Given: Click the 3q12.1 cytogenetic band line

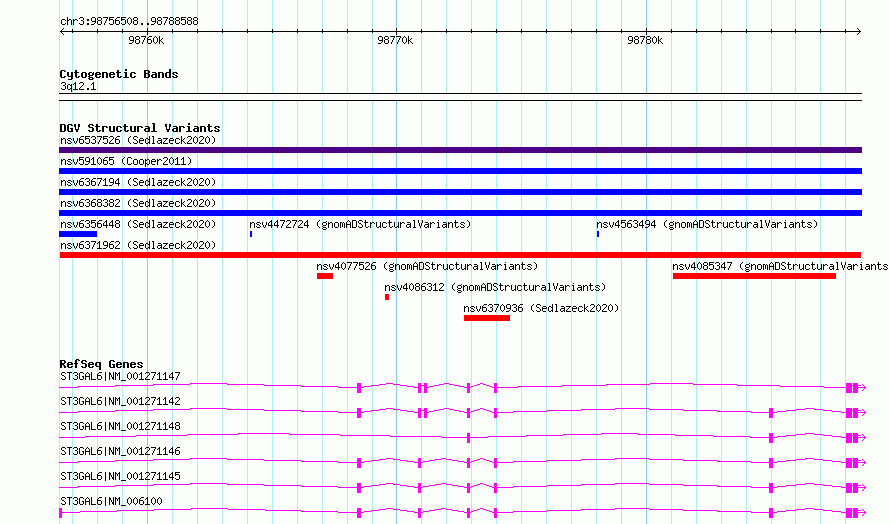Looking at the screenshot, I should [460, 97].
